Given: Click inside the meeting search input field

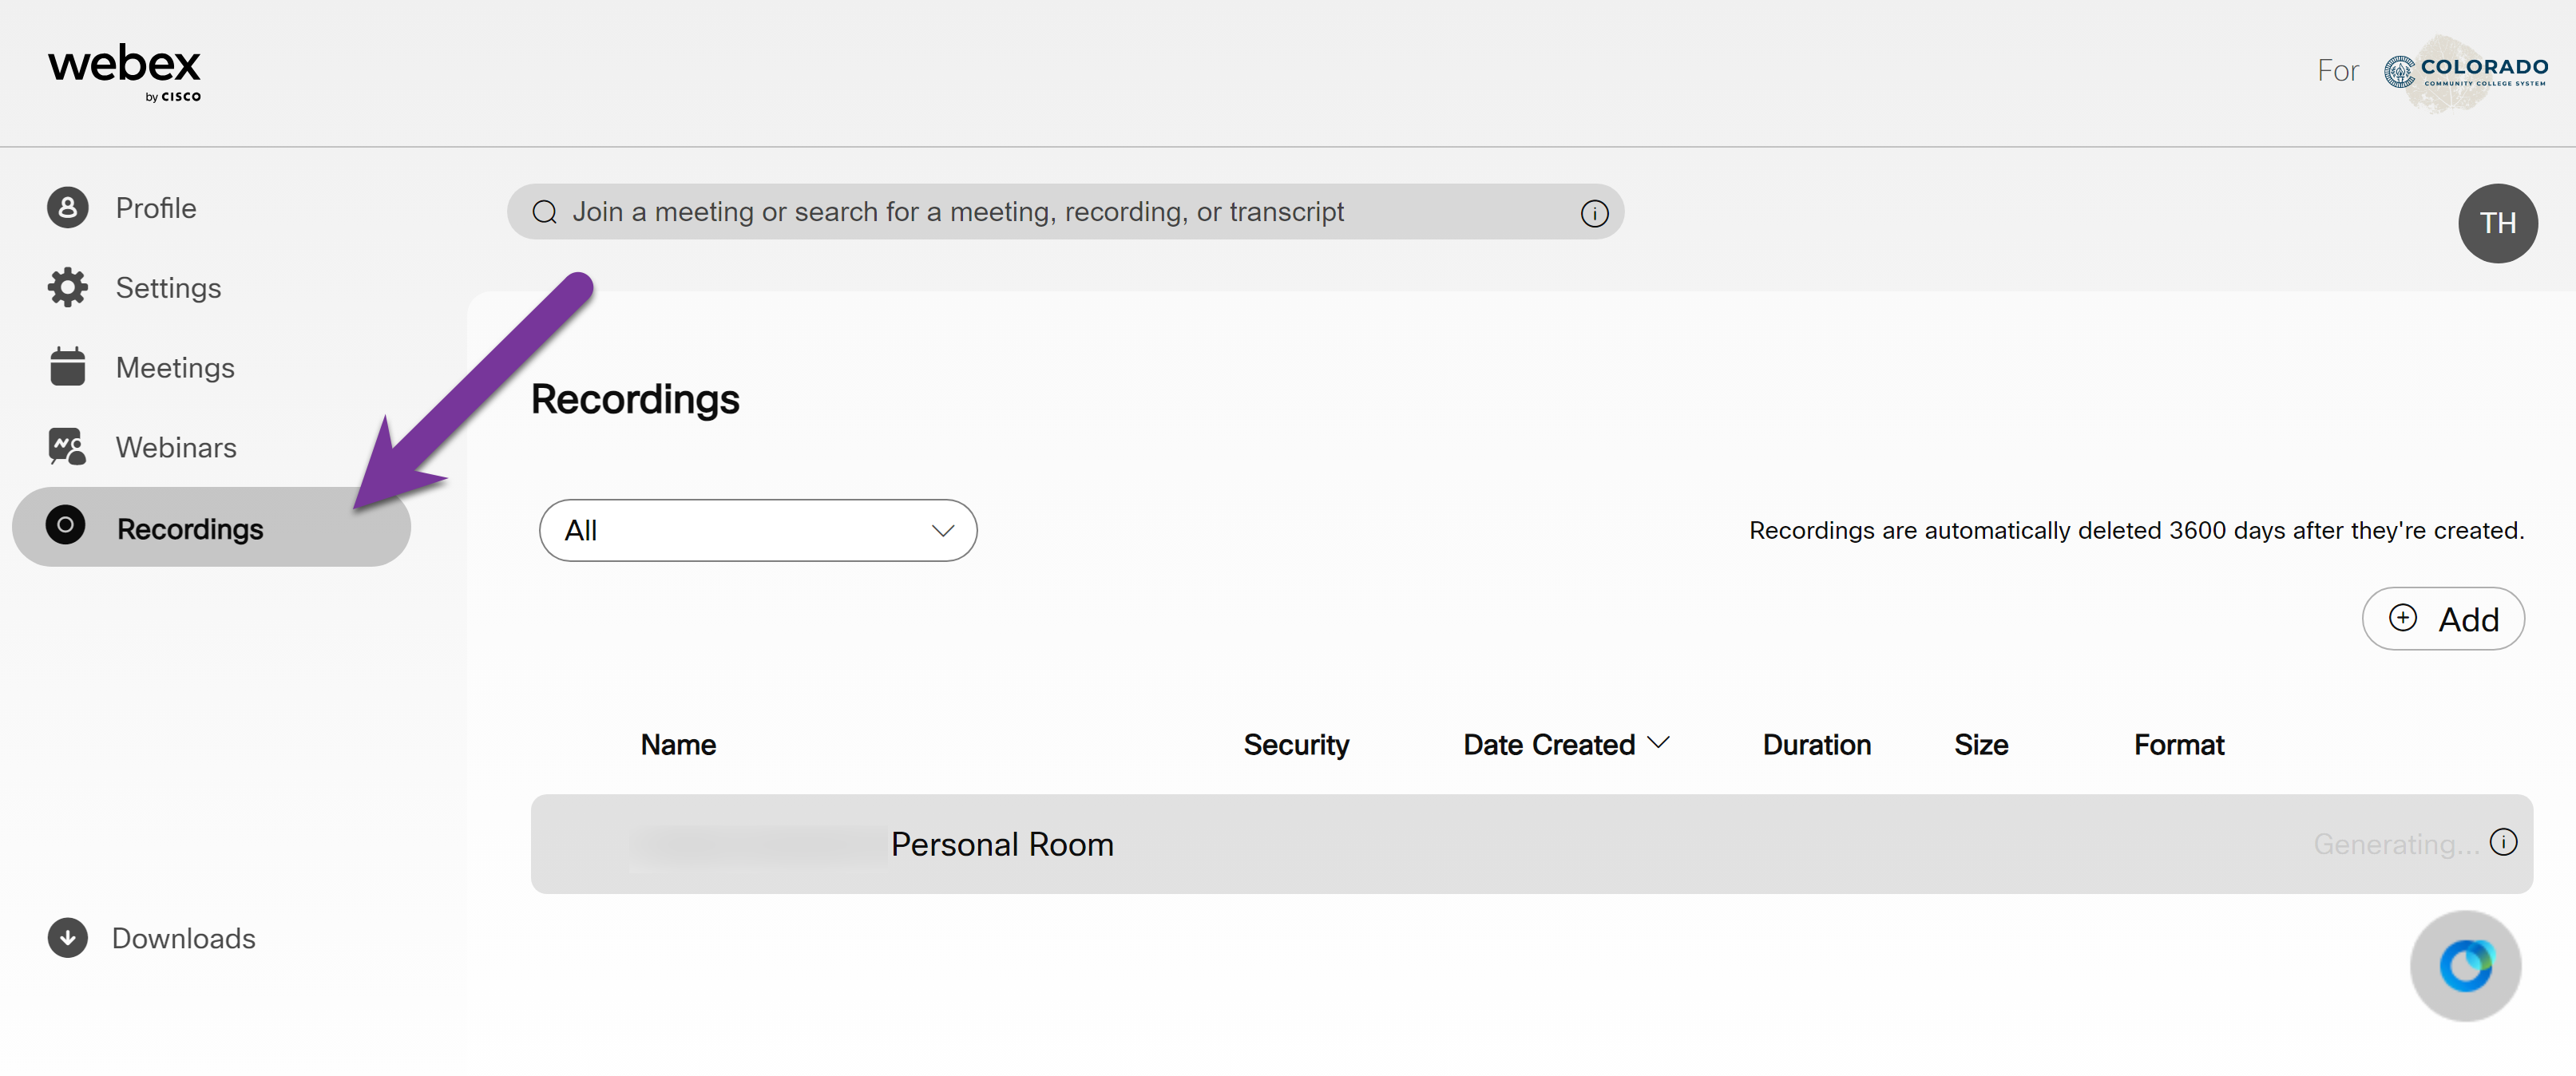Looking at the screenshot, I should point(1000,211).
